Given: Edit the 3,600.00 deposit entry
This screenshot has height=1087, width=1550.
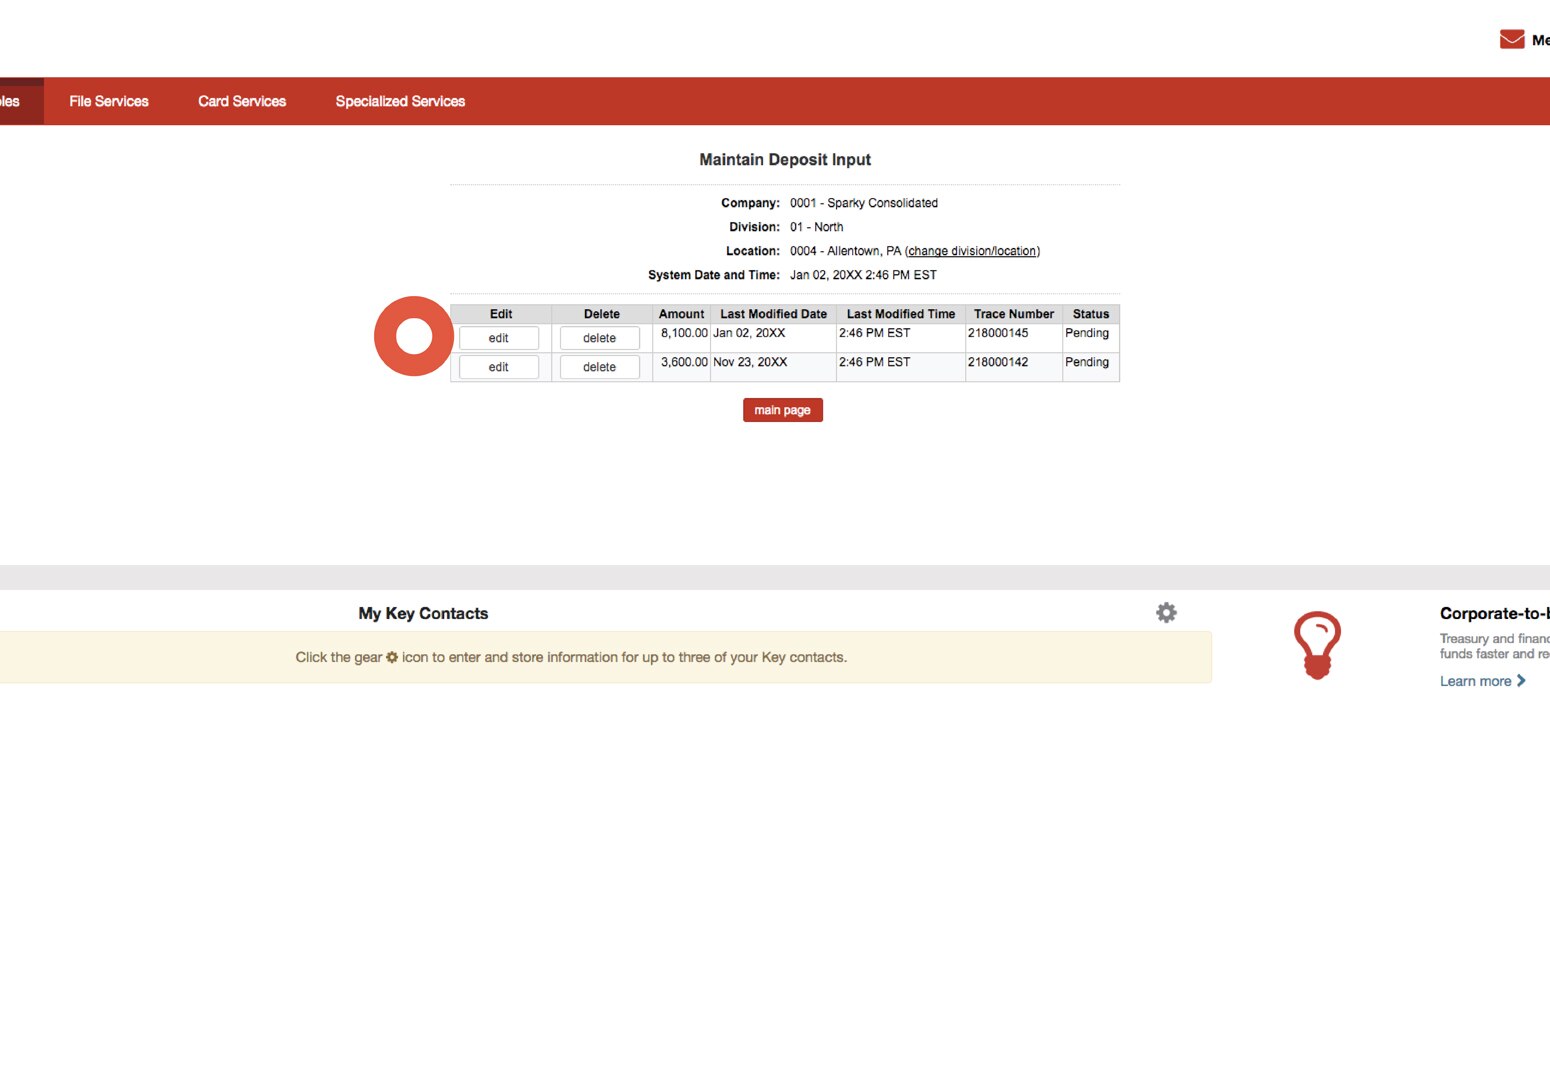Looking at the screenshot, I should tap(498, 367).
